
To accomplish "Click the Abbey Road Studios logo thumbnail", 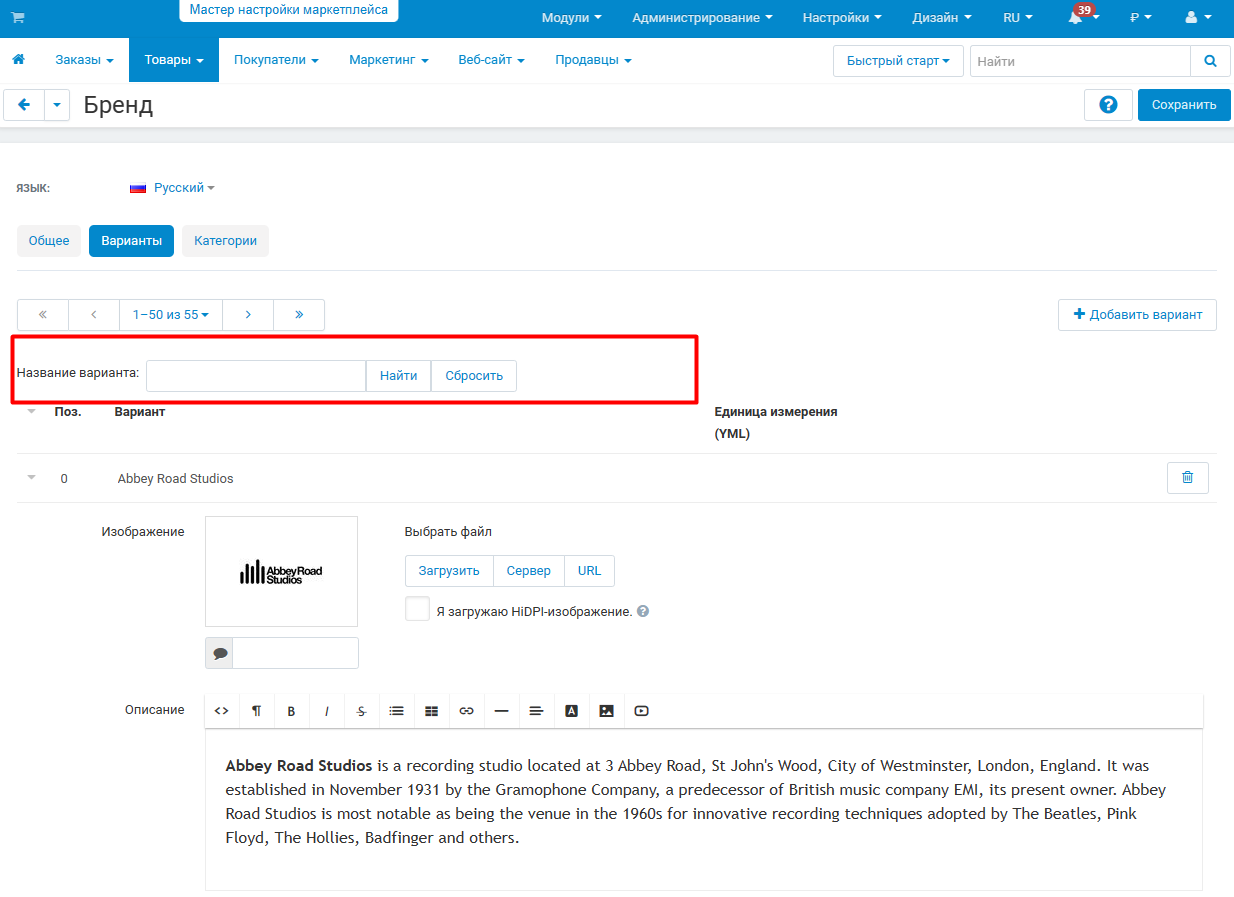I will click(282, 572).
